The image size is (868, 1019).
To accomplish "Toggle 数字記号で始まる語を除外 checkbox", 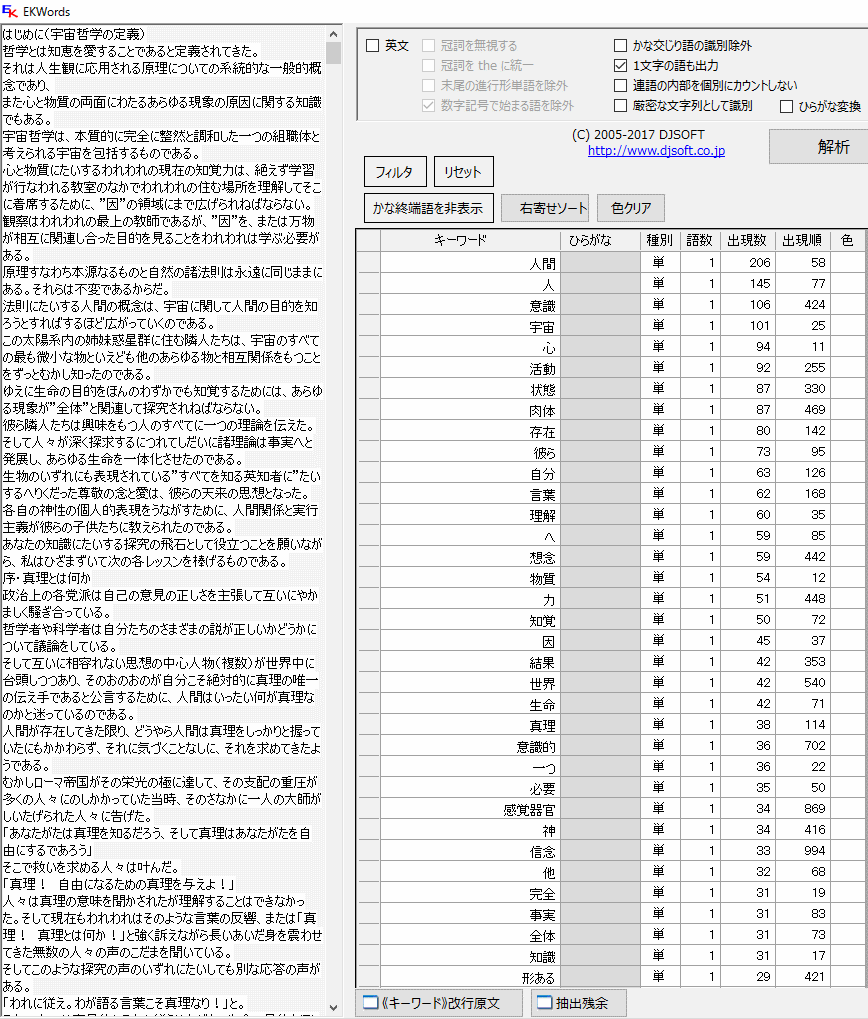I will 429,105.
